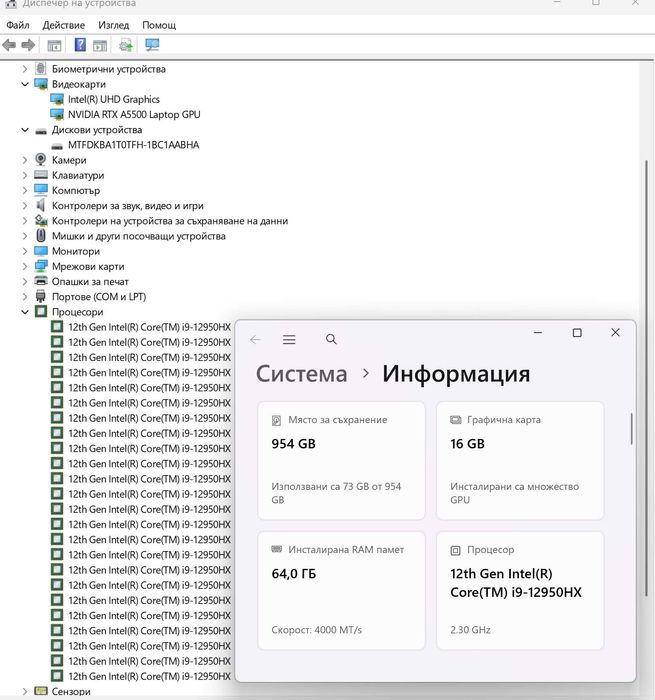Open the Място за съхранение card
Viewport: 655px width, 700px height.
point(342,460)
